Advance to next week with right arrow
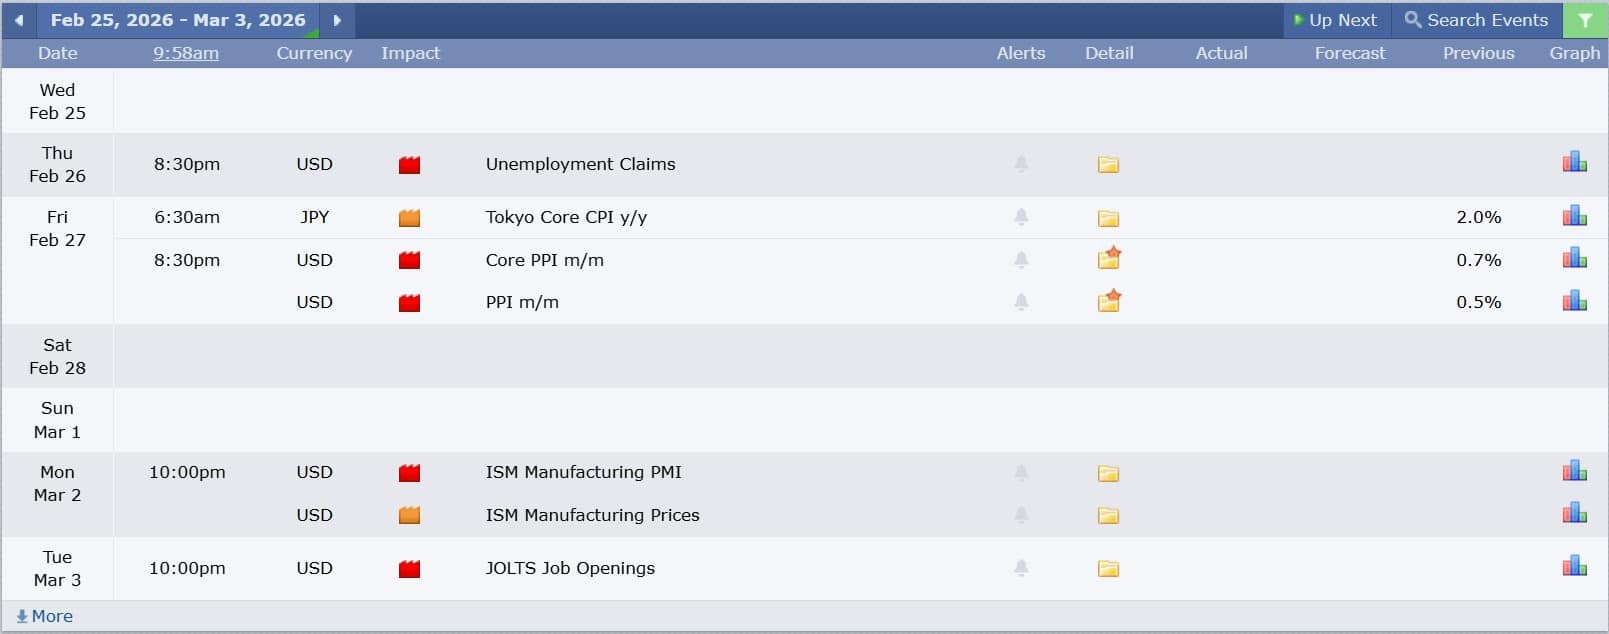Screen dimensions: 1609x634 (337, 20)
